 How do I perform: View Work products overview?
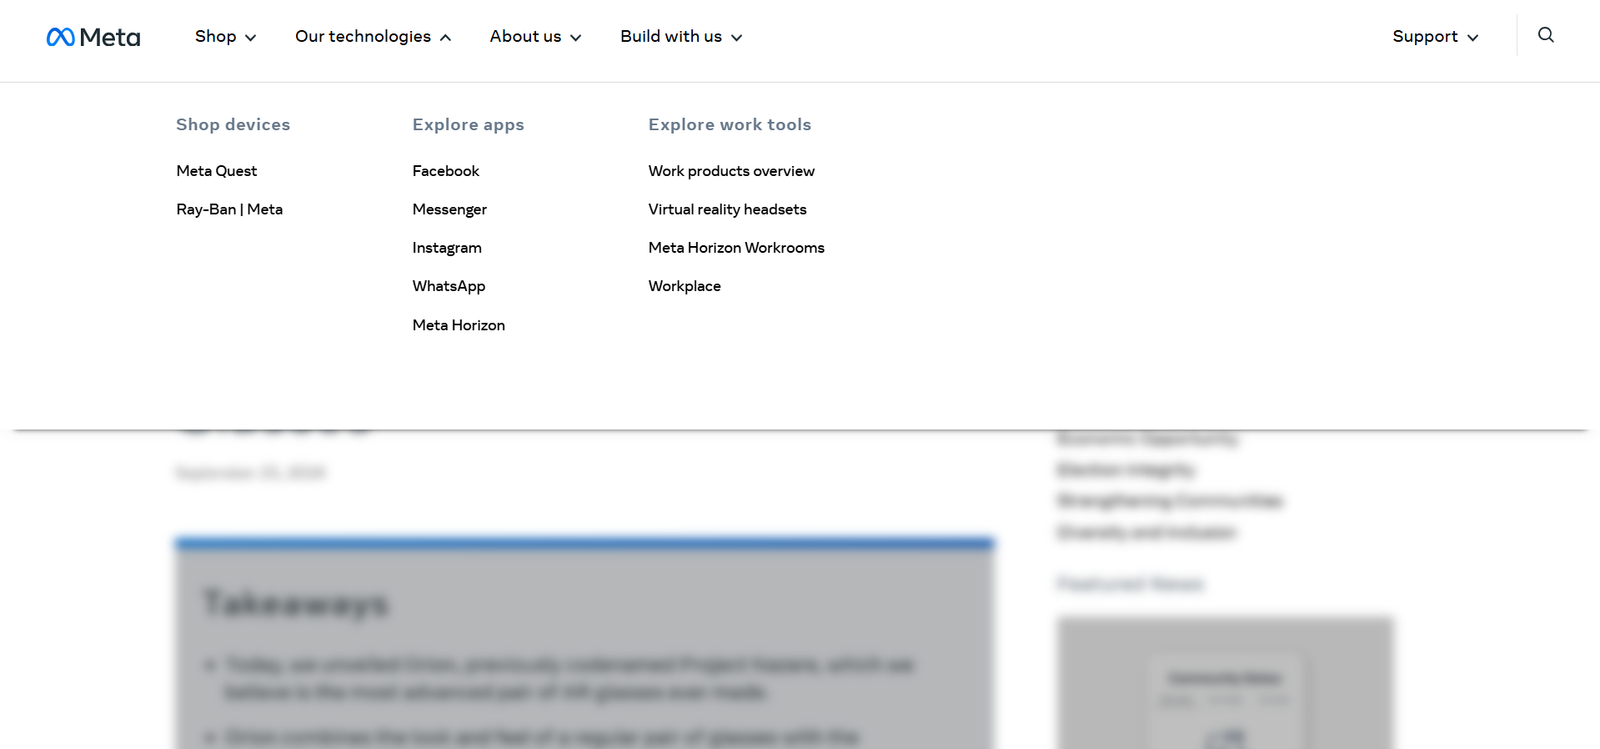click(x=731, y=171)
